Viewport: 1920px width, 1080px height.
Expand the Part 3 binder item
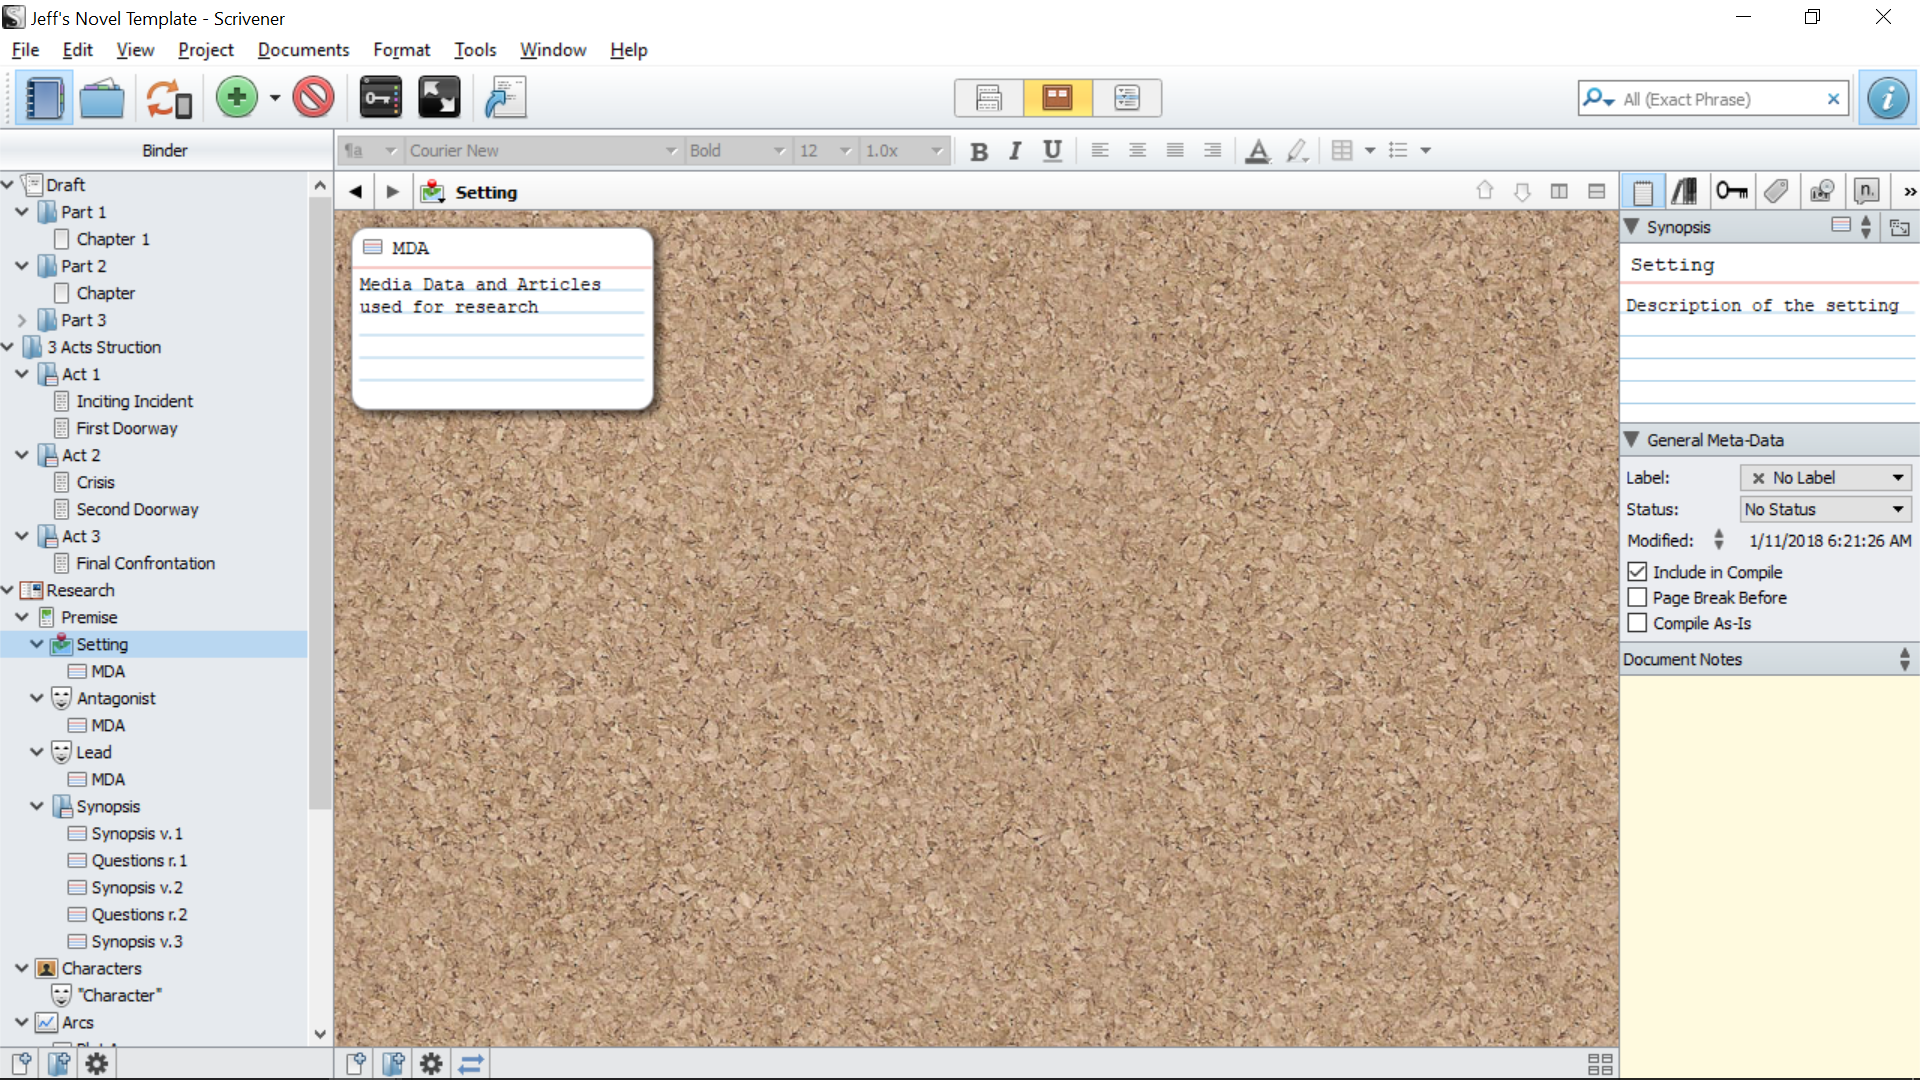coord(22,319)
